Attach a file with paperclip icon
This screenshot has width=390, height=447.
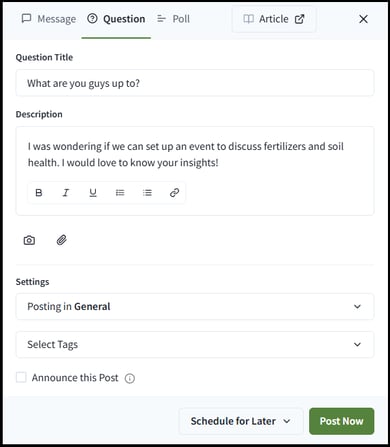62,240
